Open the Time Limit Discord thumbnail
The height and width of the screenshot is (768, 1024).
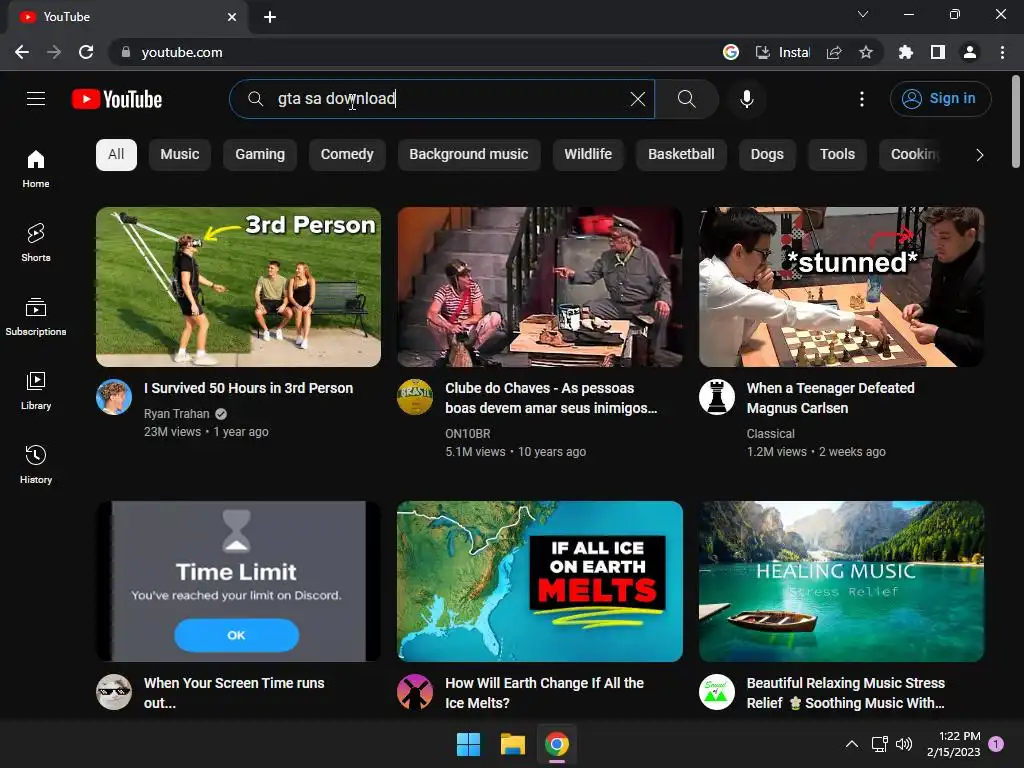(238, 581)
